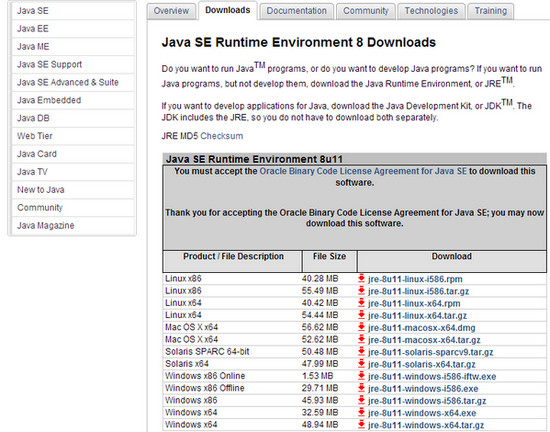
Task: Download jre-8u11-windows-x64.exe file link
Action: pyautogui.click(x=422, y=413)
